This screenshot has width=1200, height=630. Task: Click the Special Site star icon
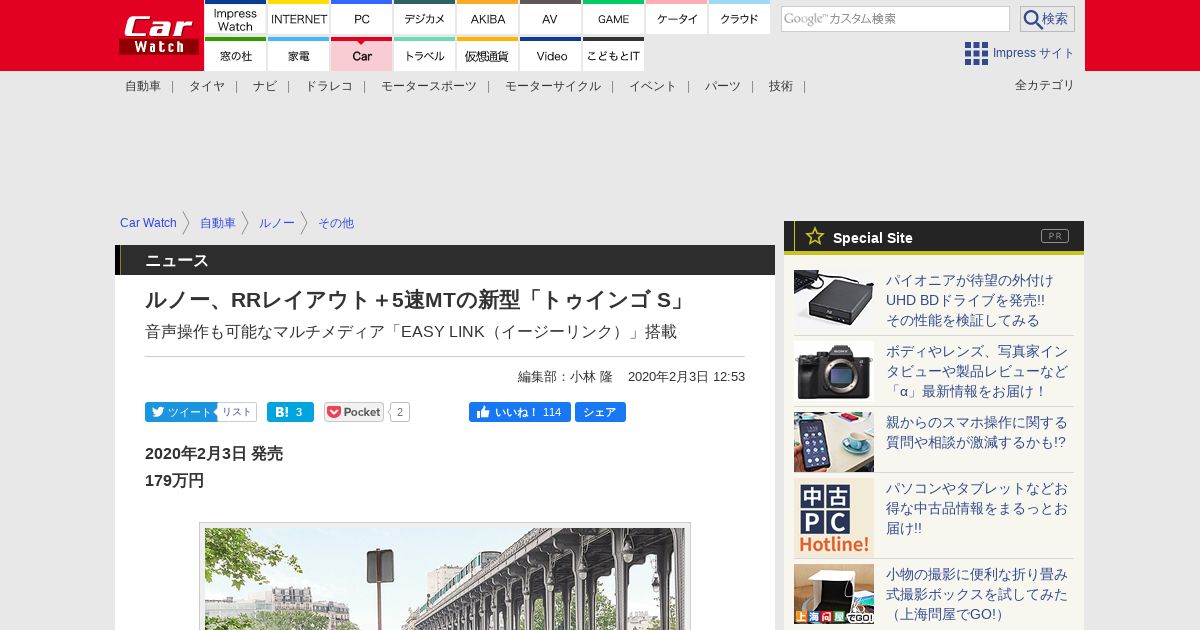click(815, 236)
